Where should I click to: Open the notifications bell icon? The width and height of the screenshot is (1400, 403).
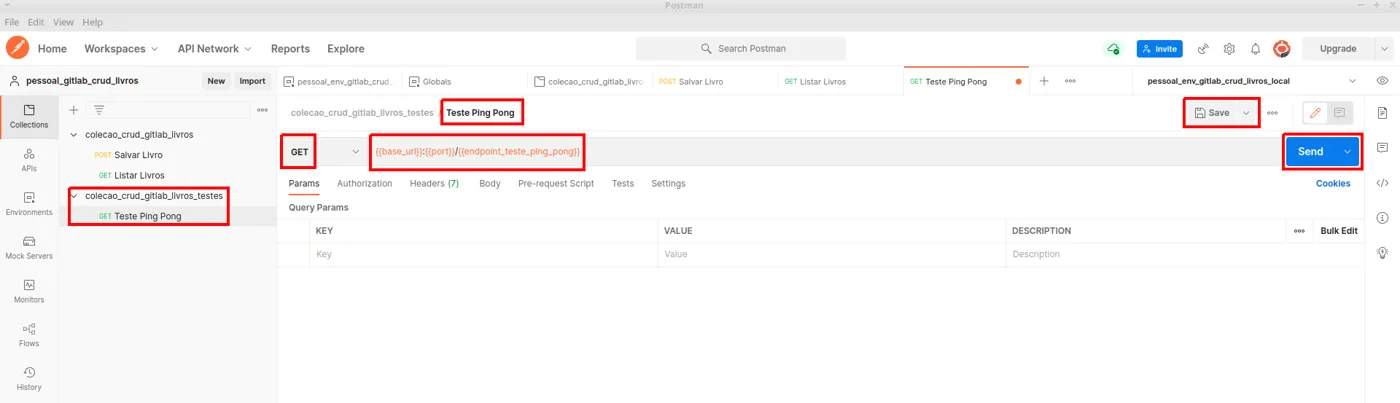click(x=1255, y=48)
